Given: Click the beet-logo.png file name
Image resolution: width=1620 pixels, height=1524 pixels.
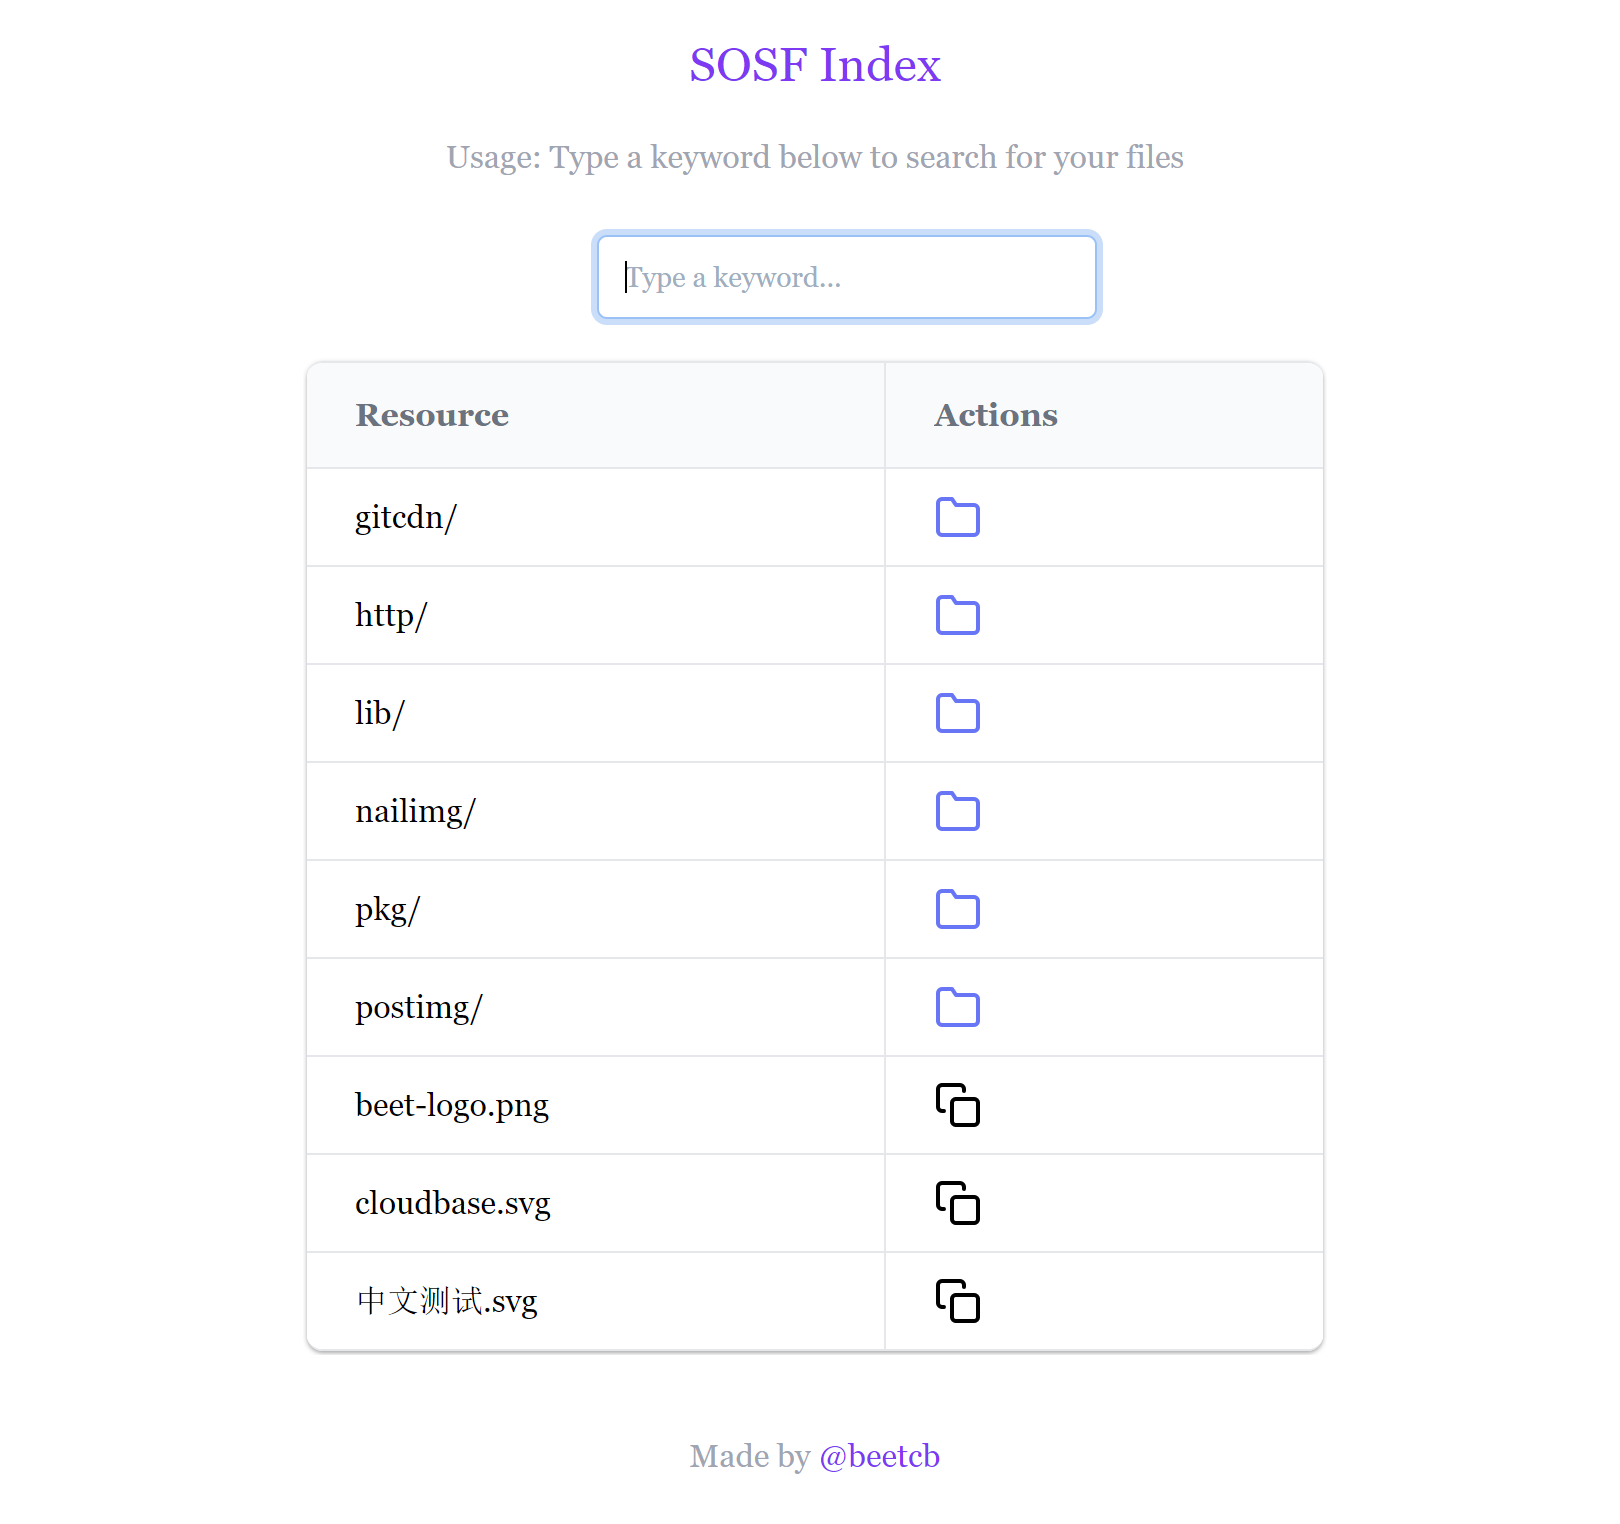Looking at the screenshot, I should pos(451,1105).
